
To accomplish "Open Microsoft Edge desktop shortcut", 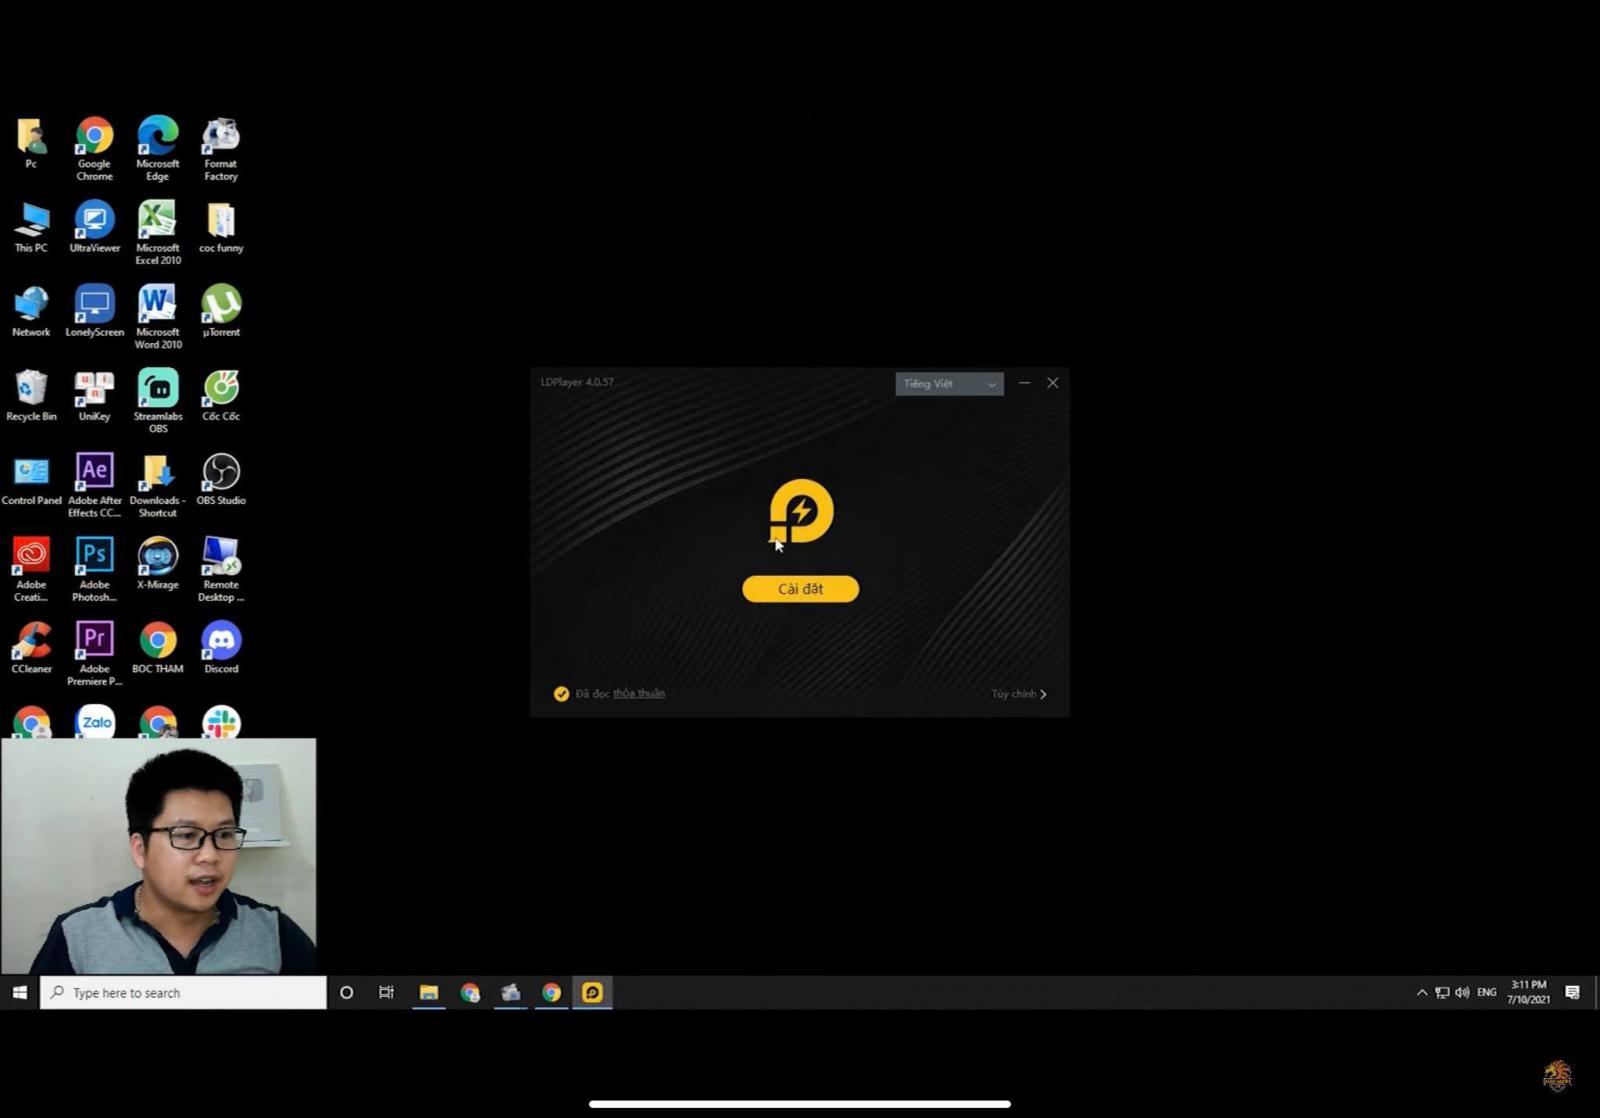I will [x=158, y=148].
